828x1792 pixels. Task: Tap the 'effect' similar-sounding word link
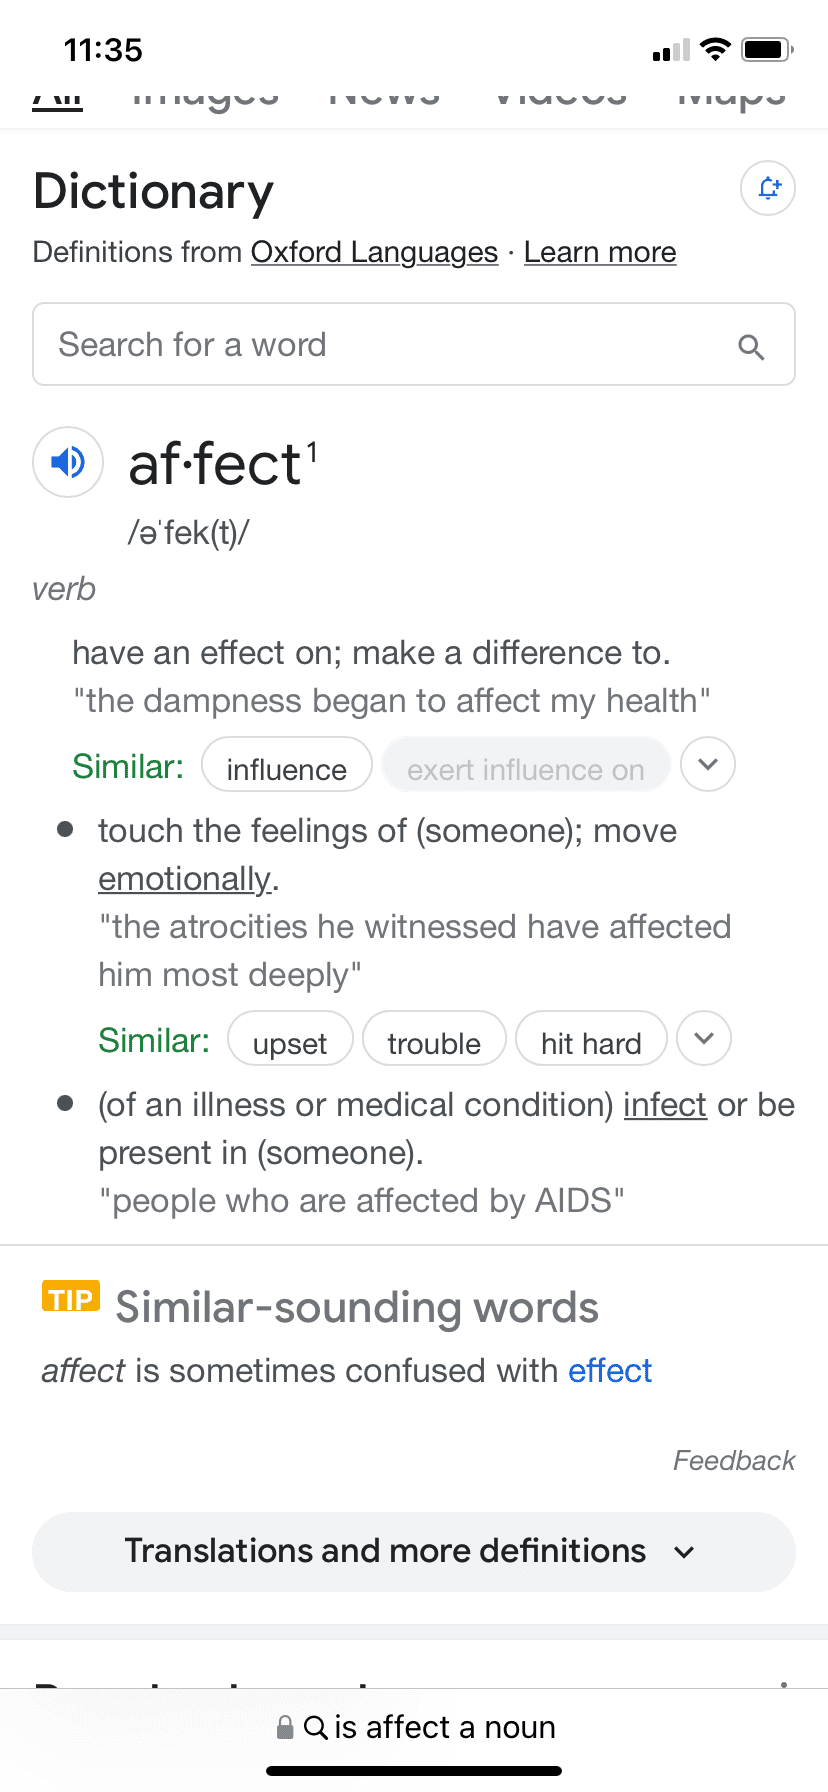click(610, 1370)
